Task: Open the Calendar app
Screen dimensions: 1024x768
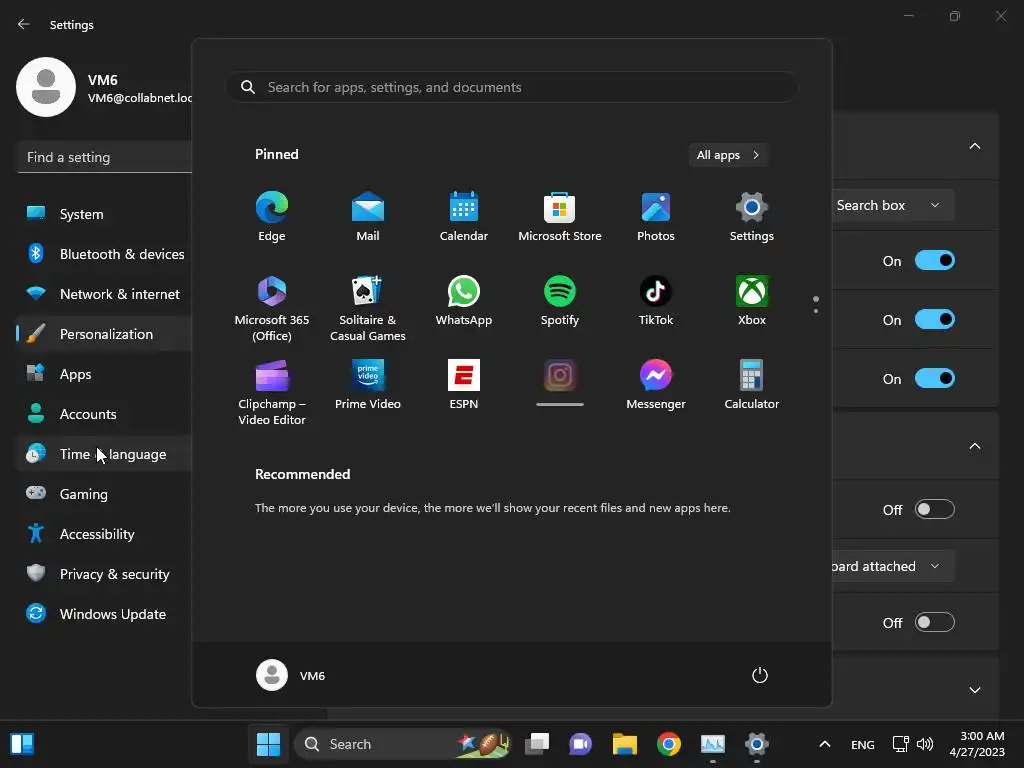Action: point(464,217)
